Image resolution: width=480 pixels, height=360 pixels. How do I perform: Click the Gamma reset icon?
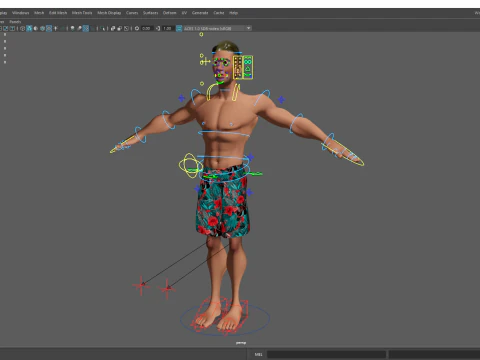[158, 28]
